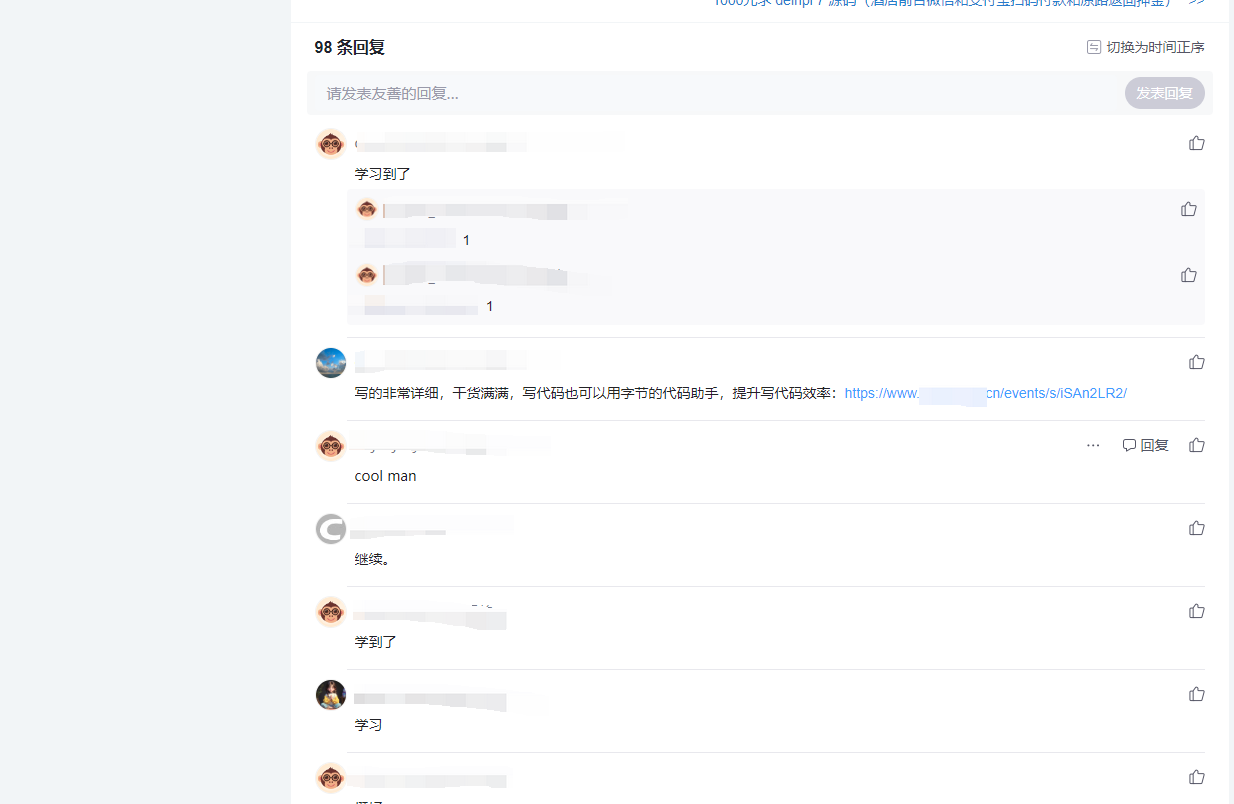Like the comment about 字节的代码助手
Screen dimensions: 1234x804
coord(1196,362)
